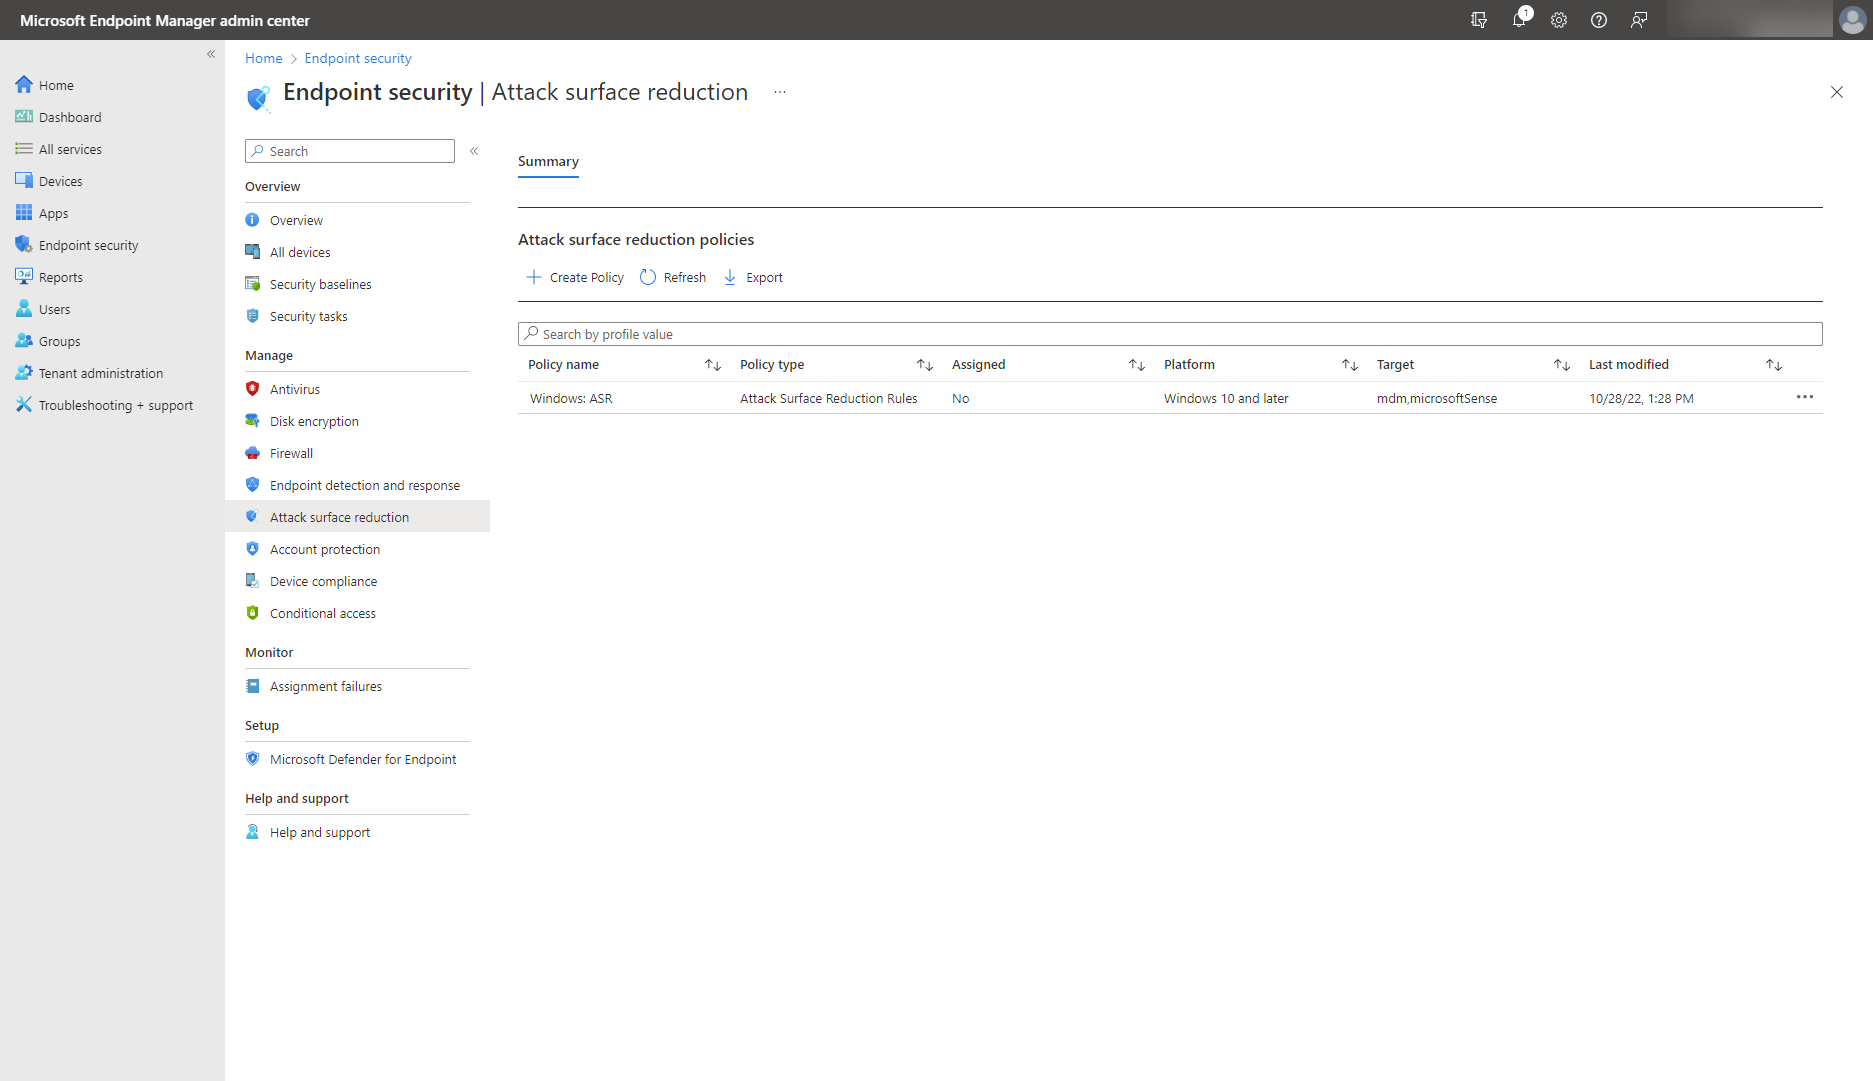Click the mdm,microsoftSense target cell
Image resolution: width=1873 pixels, height=1081 pixels.
1437,398
